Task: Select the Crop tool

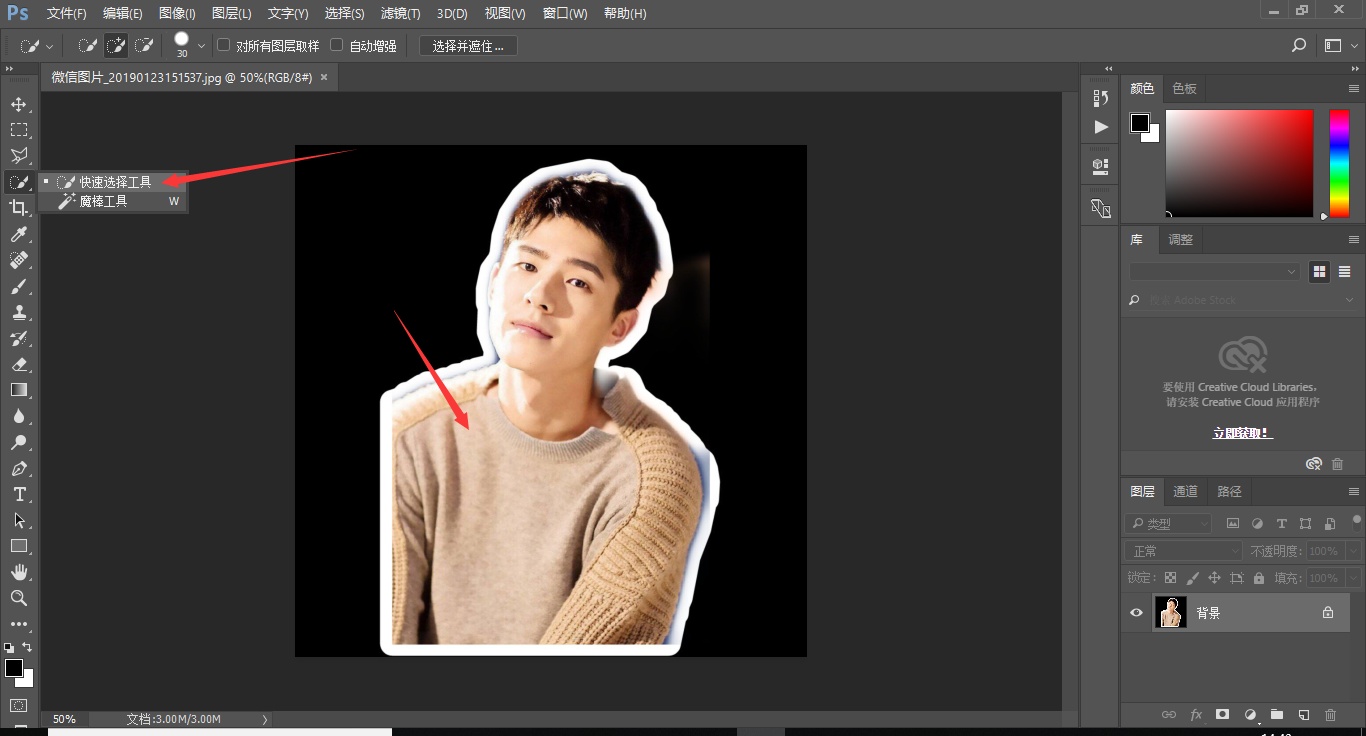Action: click(x=19, y=208)
